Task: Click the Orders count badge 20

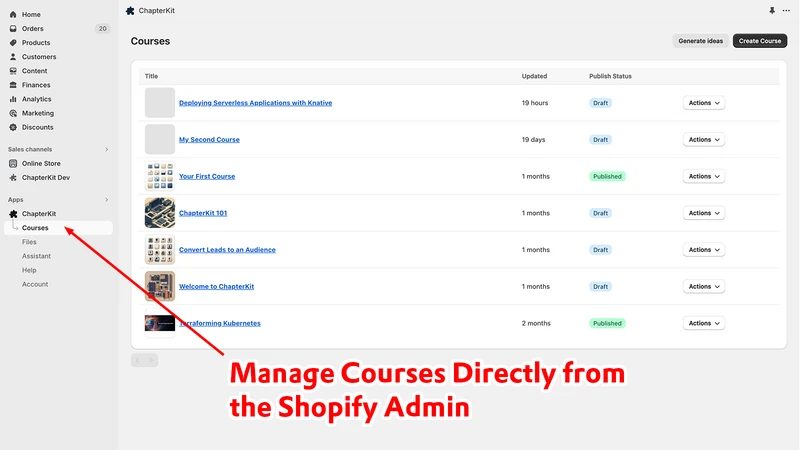Action: click(x=103, y=29)
